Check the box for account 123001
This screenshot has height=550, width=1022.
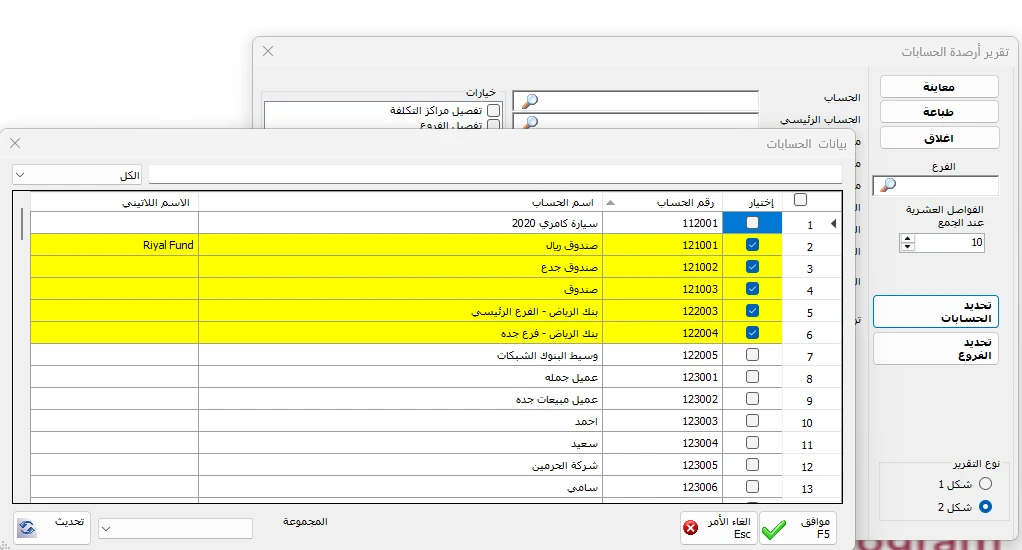752,377
